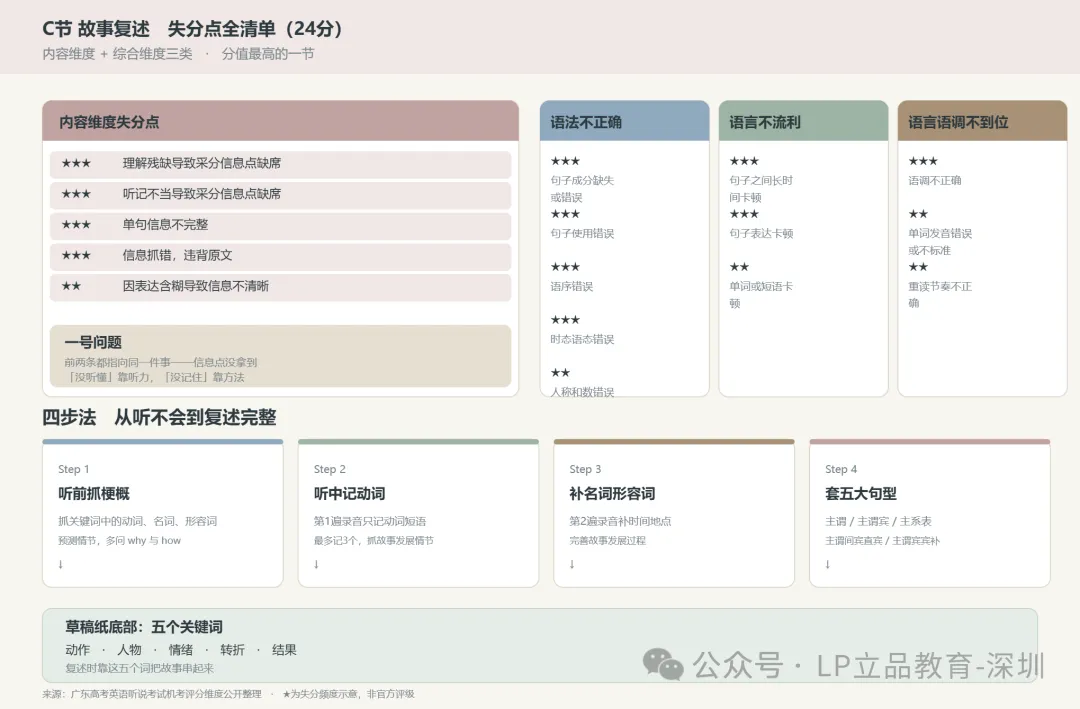Click the stars above 语调不正确

point(923,161)
